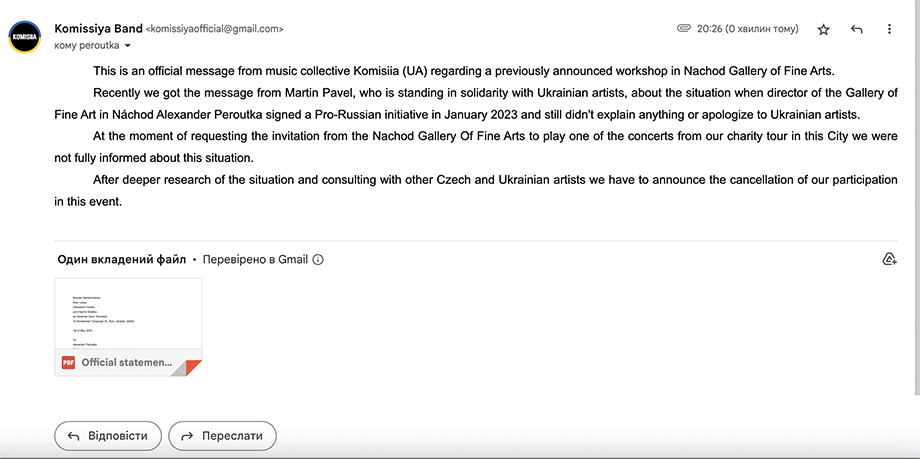Star this email from Komissiya Band

824,29
